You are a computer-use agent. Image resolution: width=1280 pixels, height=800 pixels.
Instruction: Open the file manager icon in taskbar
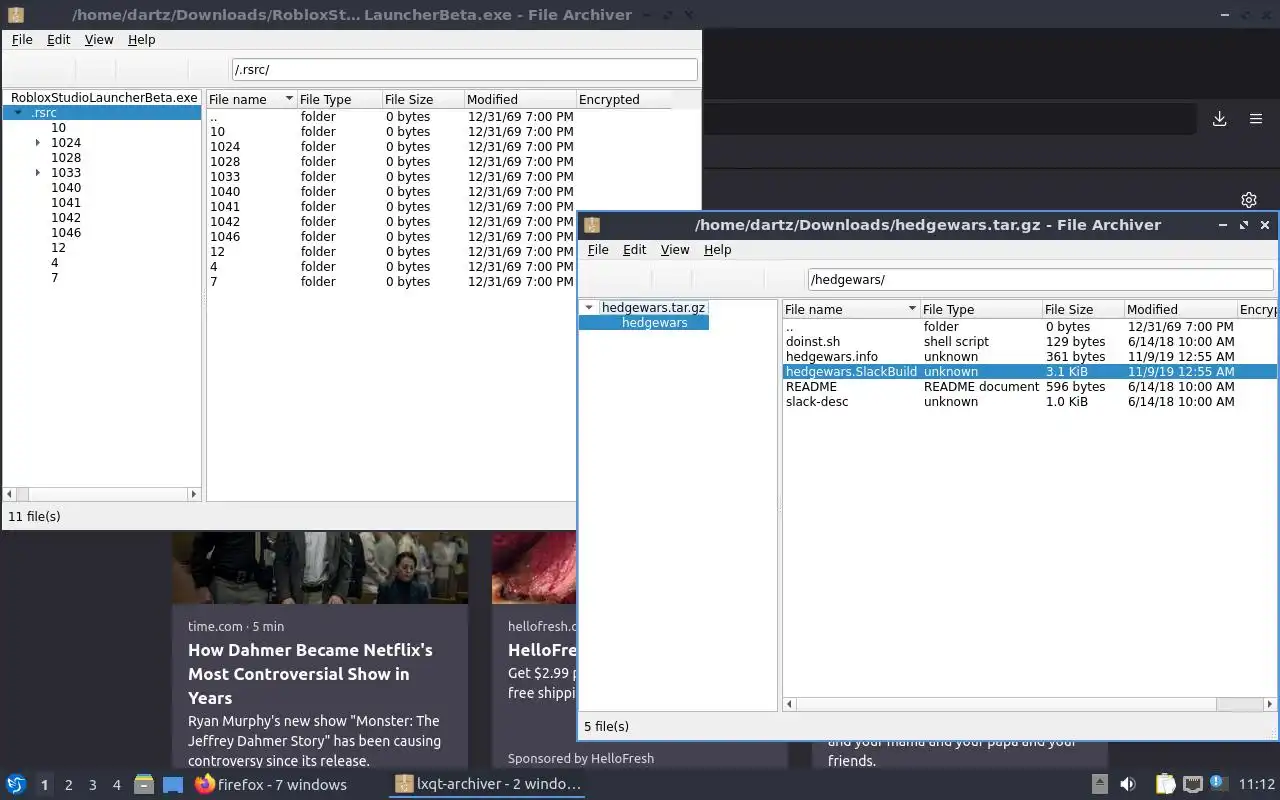tap(144, 784)
